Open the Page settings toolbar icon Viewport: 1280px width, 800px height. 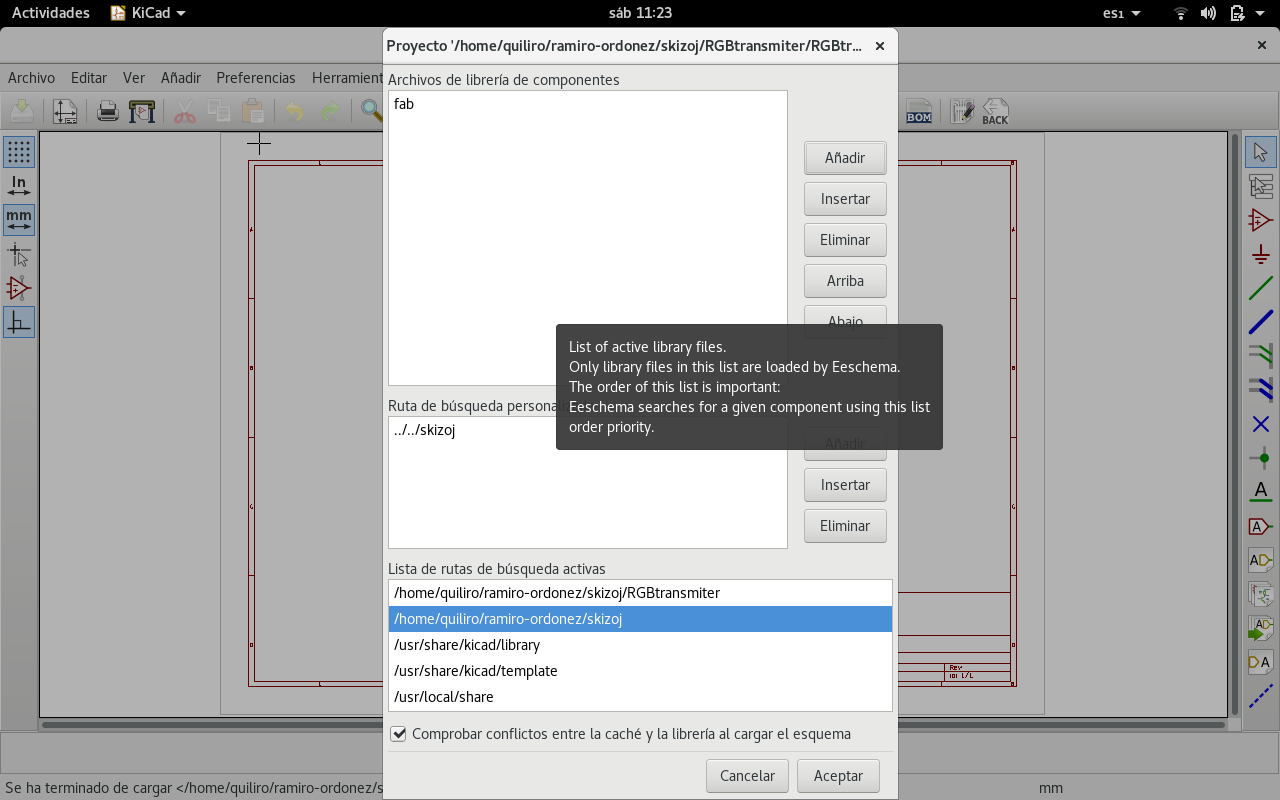[x=65, y=111]
